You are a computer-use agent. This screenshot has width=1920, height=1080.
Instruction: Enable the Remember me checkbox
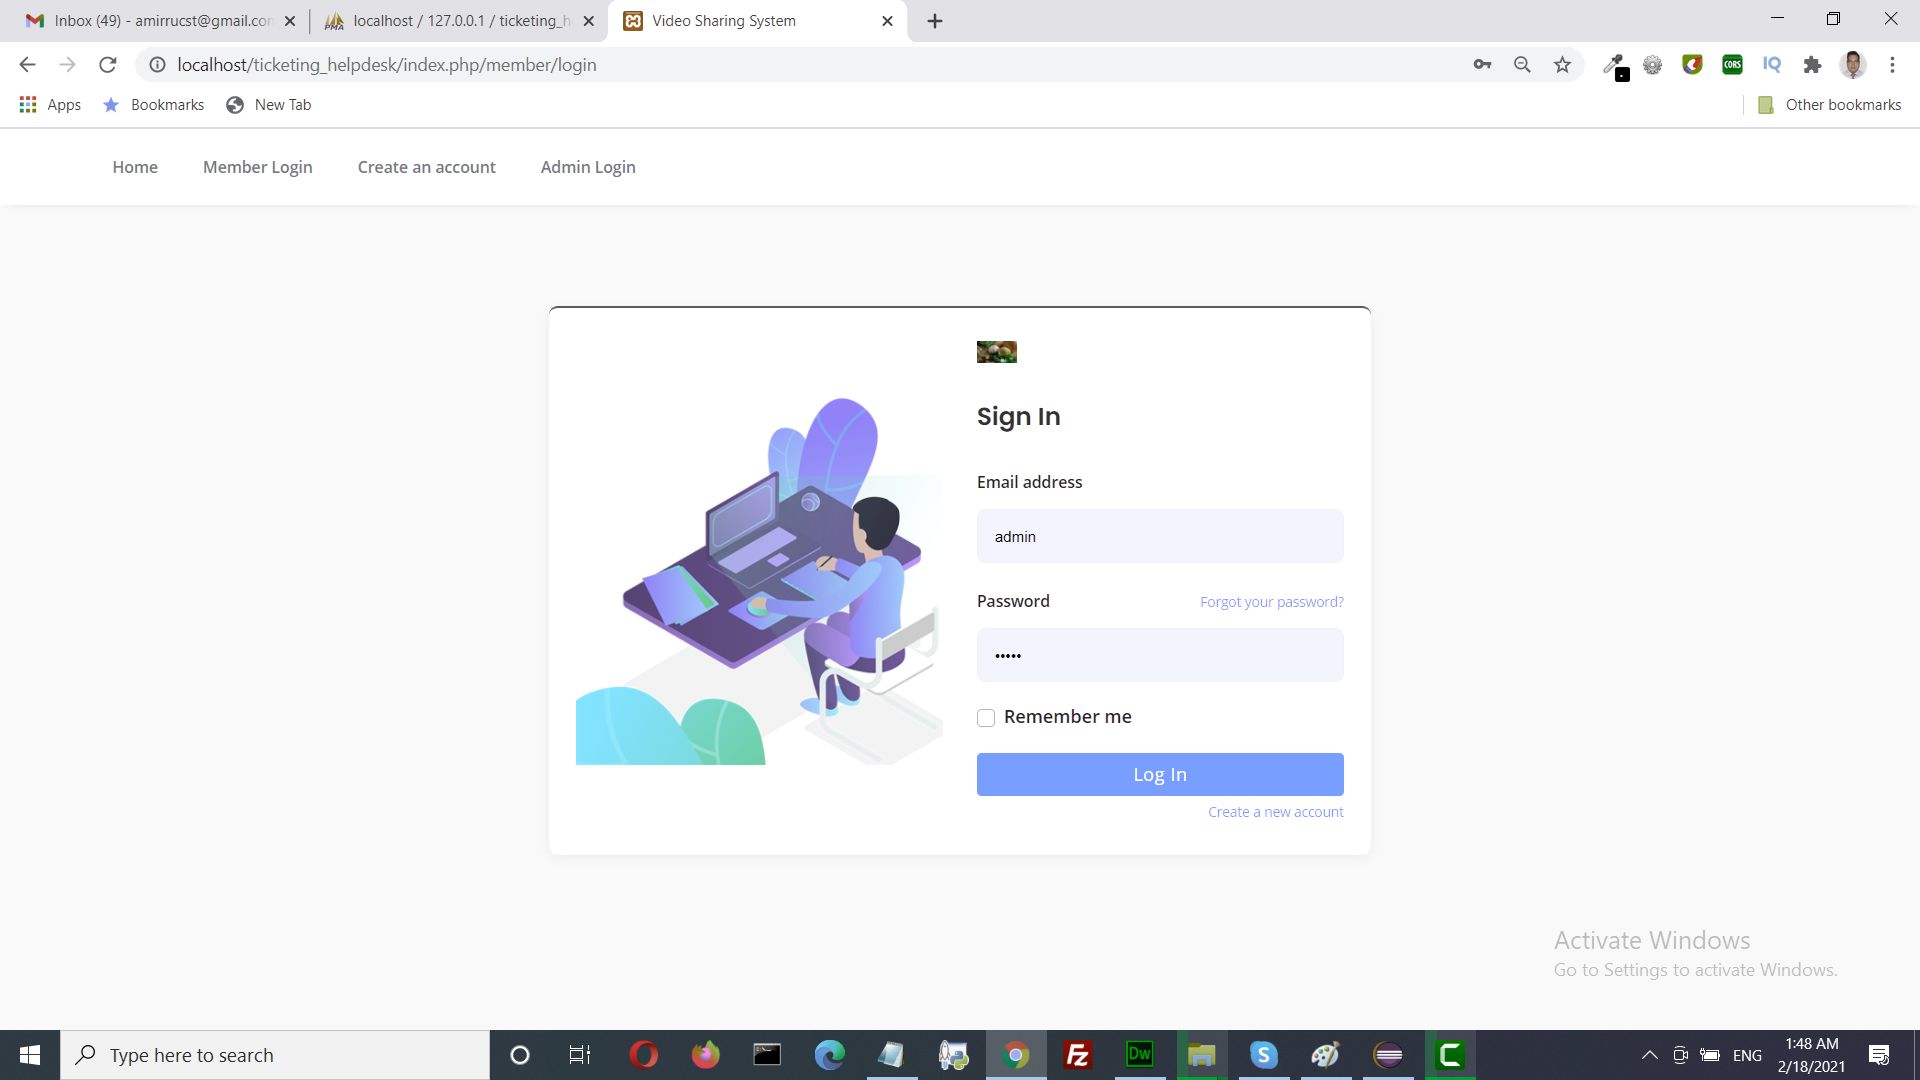pyautogui.click(x=986, y=718)
